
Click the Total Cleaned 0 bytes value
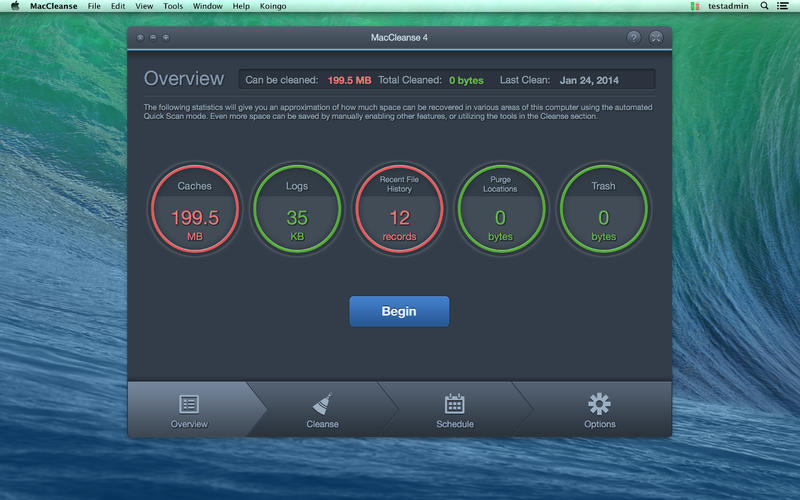(x=466, y=80)
